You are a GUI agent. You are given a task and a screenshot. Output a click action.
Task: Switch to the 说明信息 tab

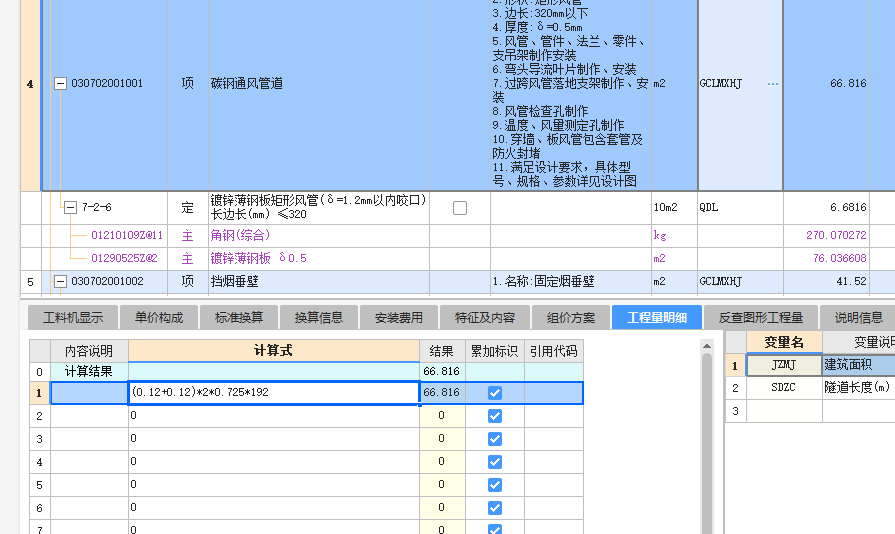(858, 317)
